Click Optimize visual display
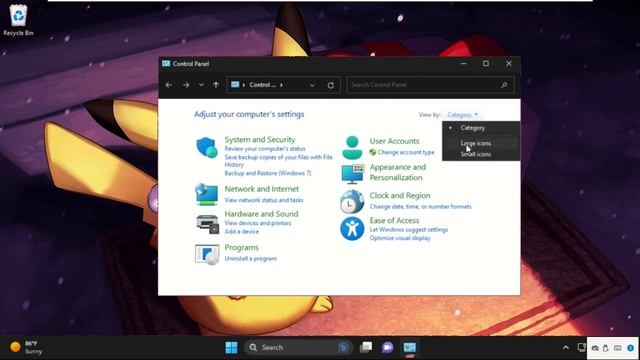640x360 pixels. click(x=400, y=238)
